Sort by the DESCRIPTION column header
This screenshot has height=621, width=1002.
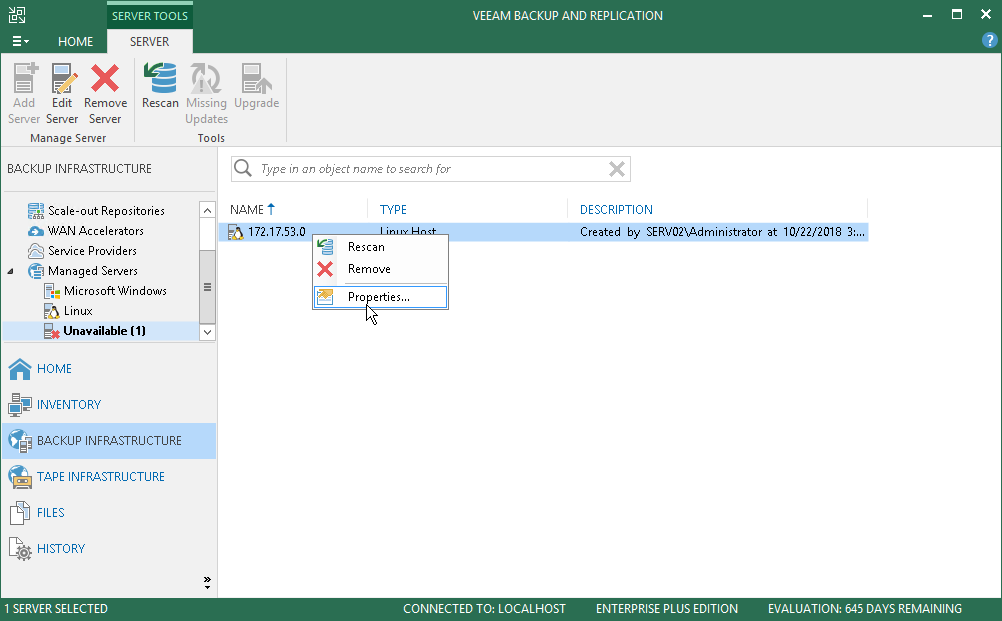[x=616, y=210]
